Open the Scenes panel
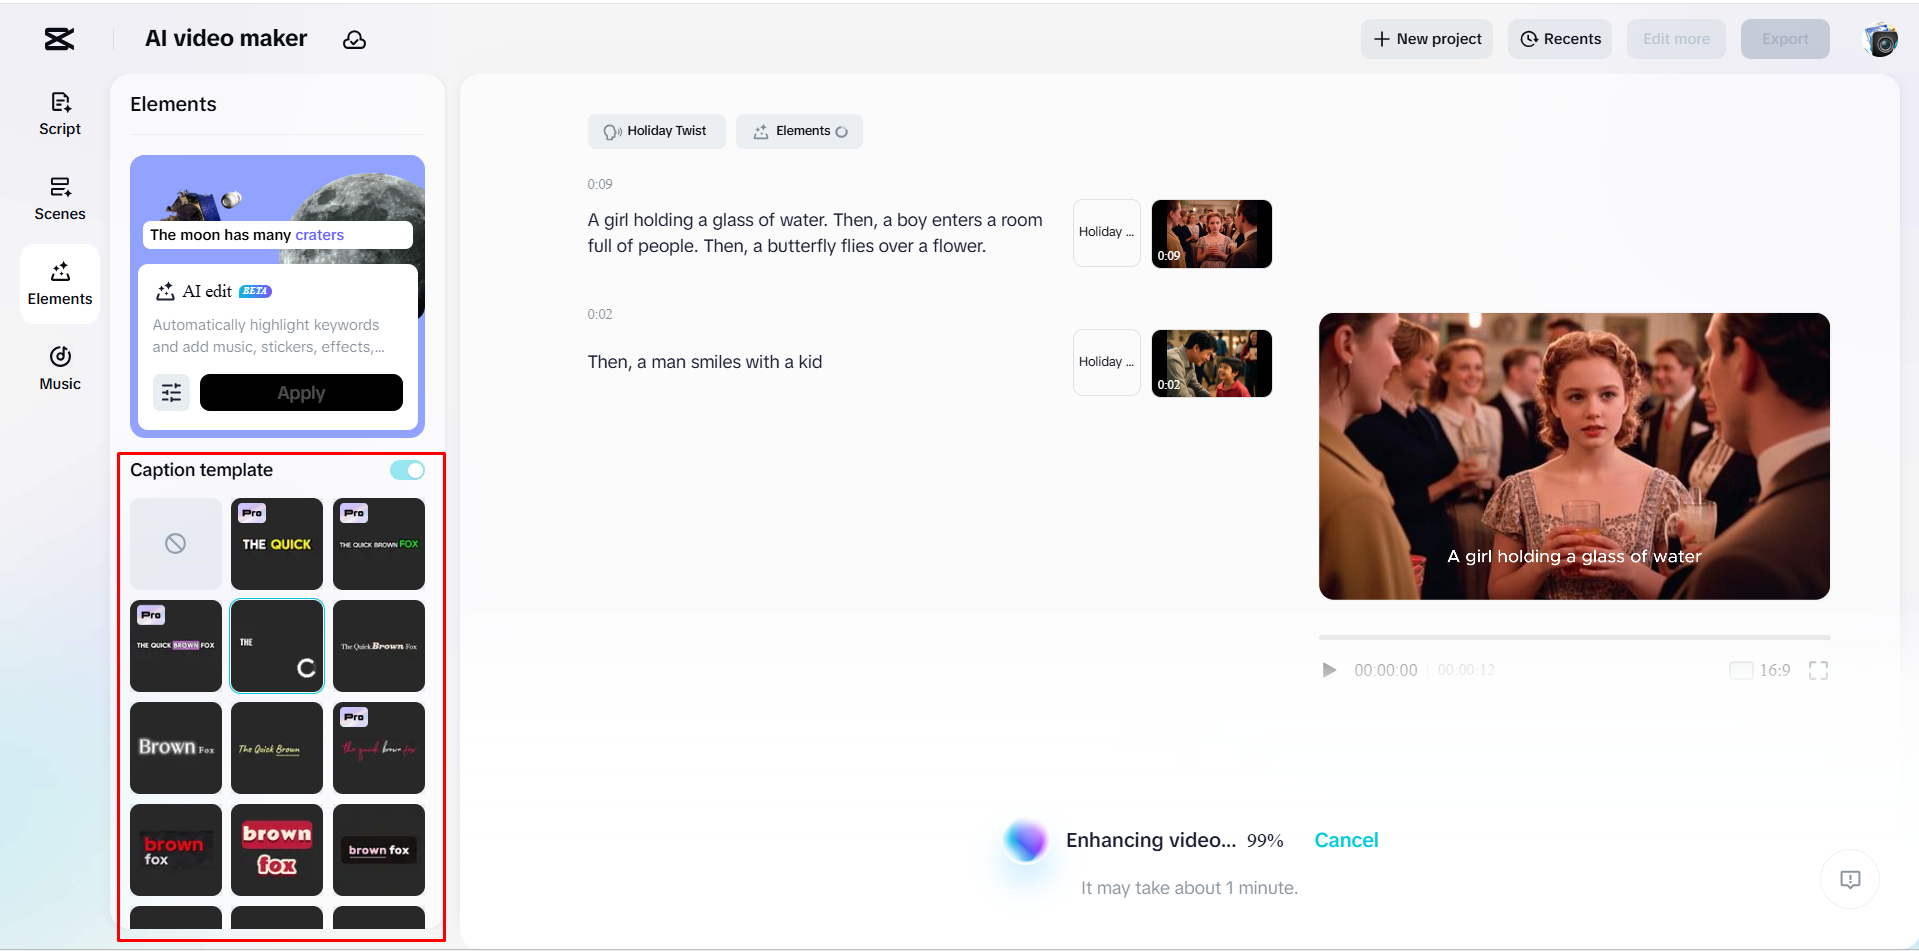The width and height of the screenshot is (1919, 951). [60, 199]
